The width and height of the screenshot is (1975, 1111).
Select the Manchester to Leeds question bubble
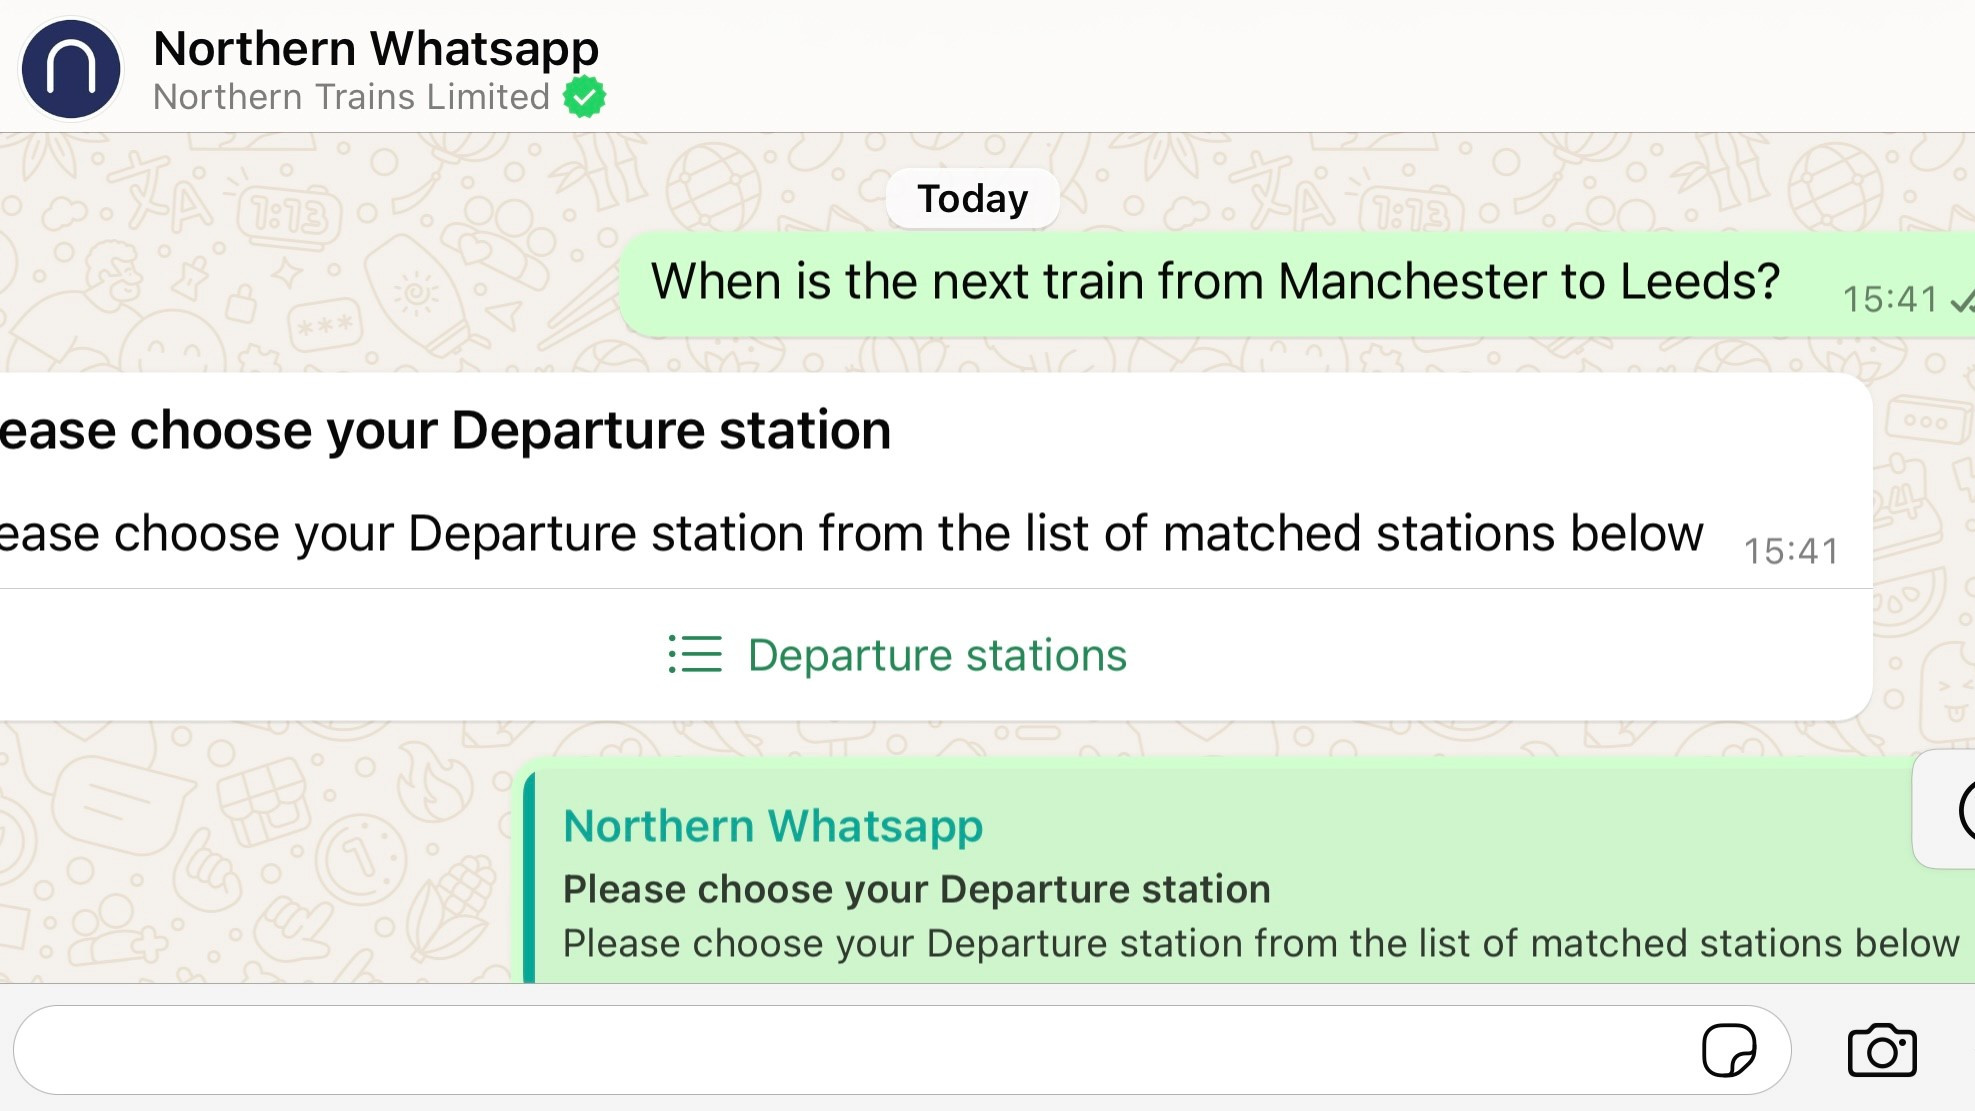[x=1214, y=281]
